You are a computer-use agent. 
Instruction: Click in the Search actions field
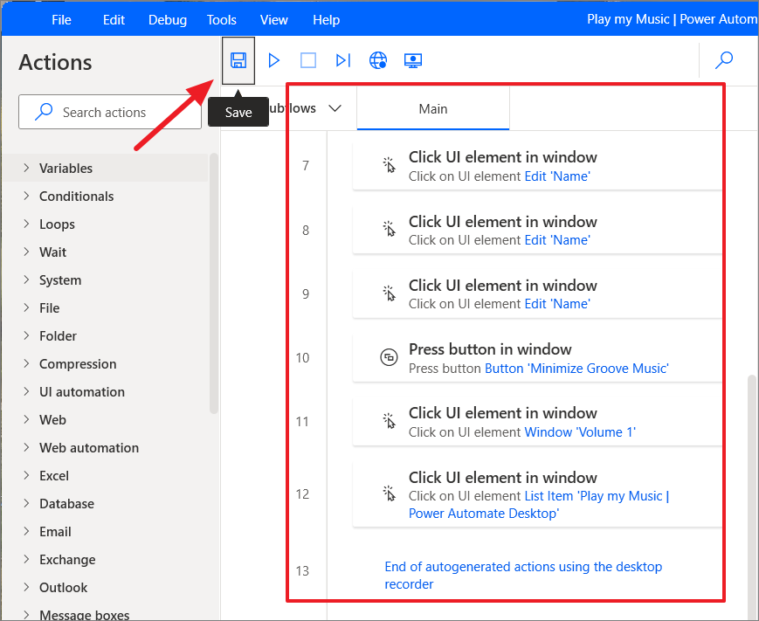(110, 112)
